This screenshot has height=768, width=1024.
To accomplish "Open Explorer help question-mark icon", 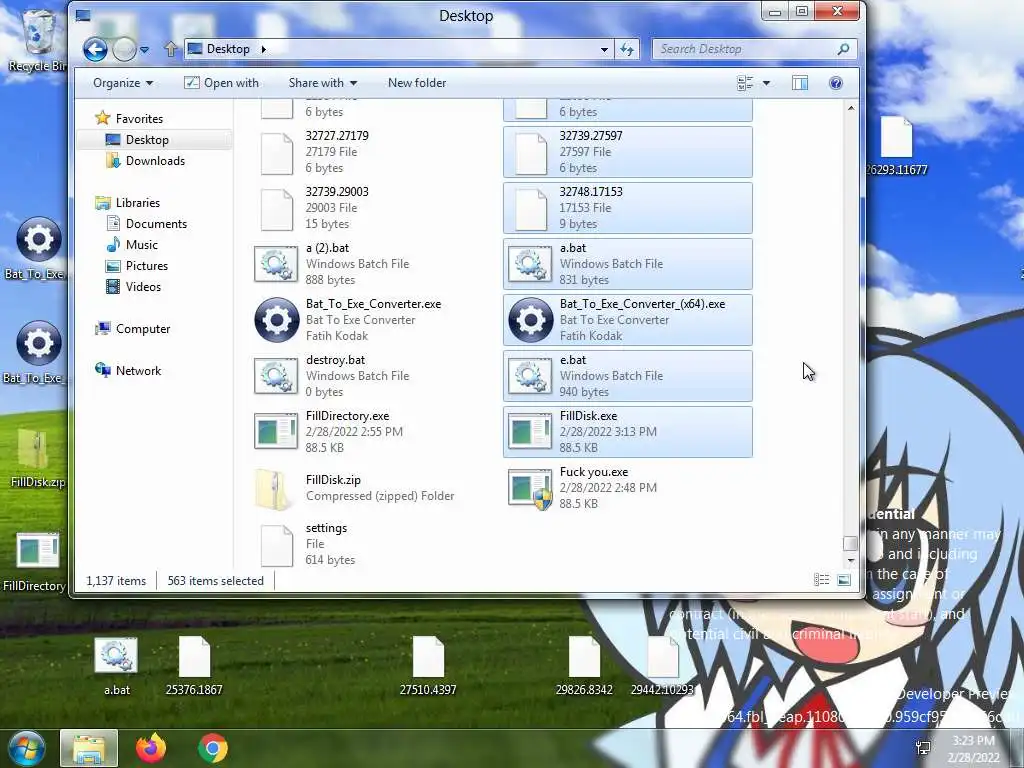I will (835, 83).
